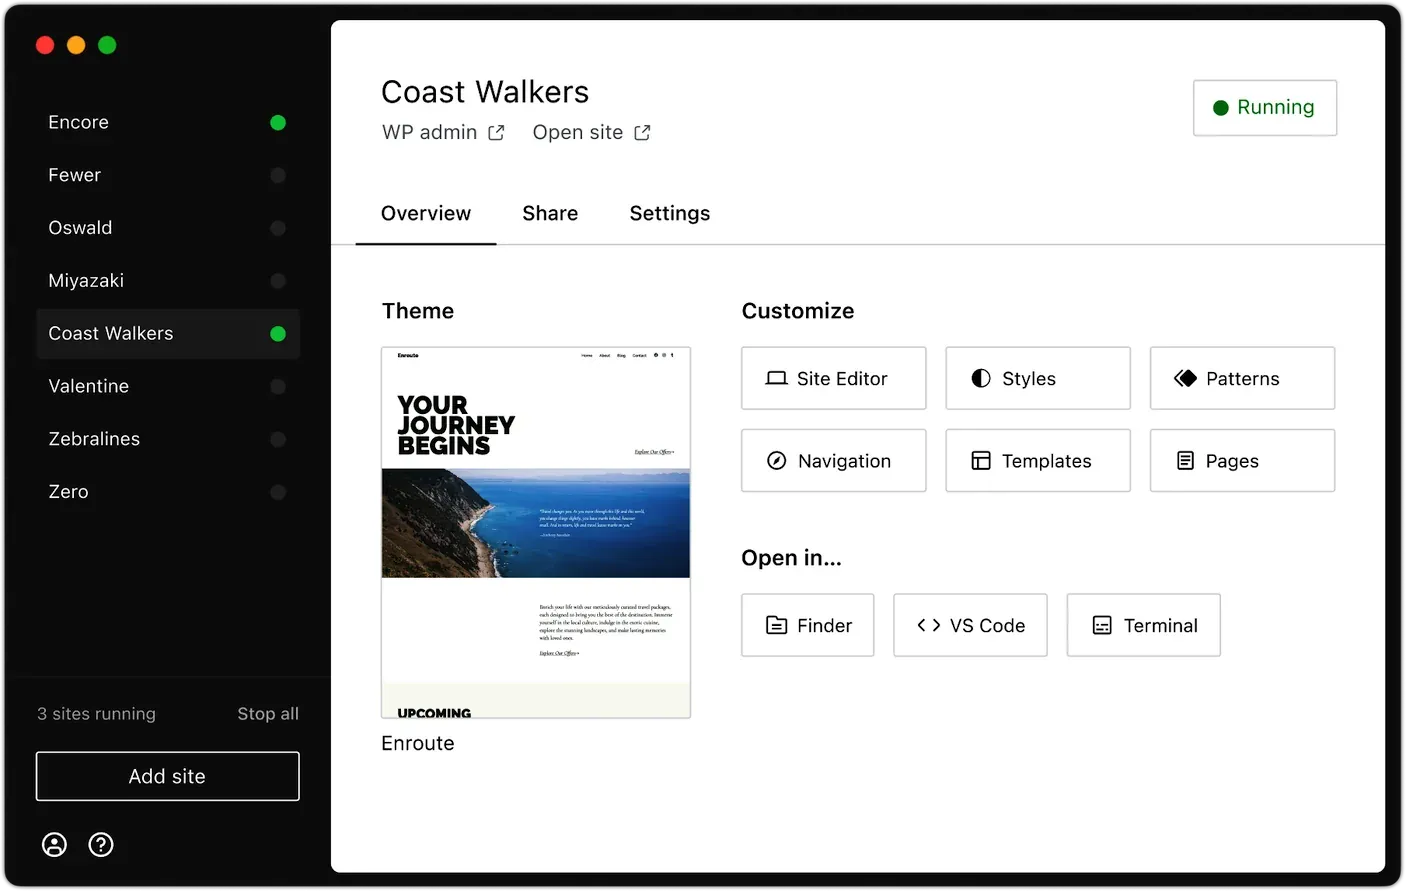This screenshot has width=1406, height=891.
Task: Open the site in Terminal
Action: [x=1143, y=625]
